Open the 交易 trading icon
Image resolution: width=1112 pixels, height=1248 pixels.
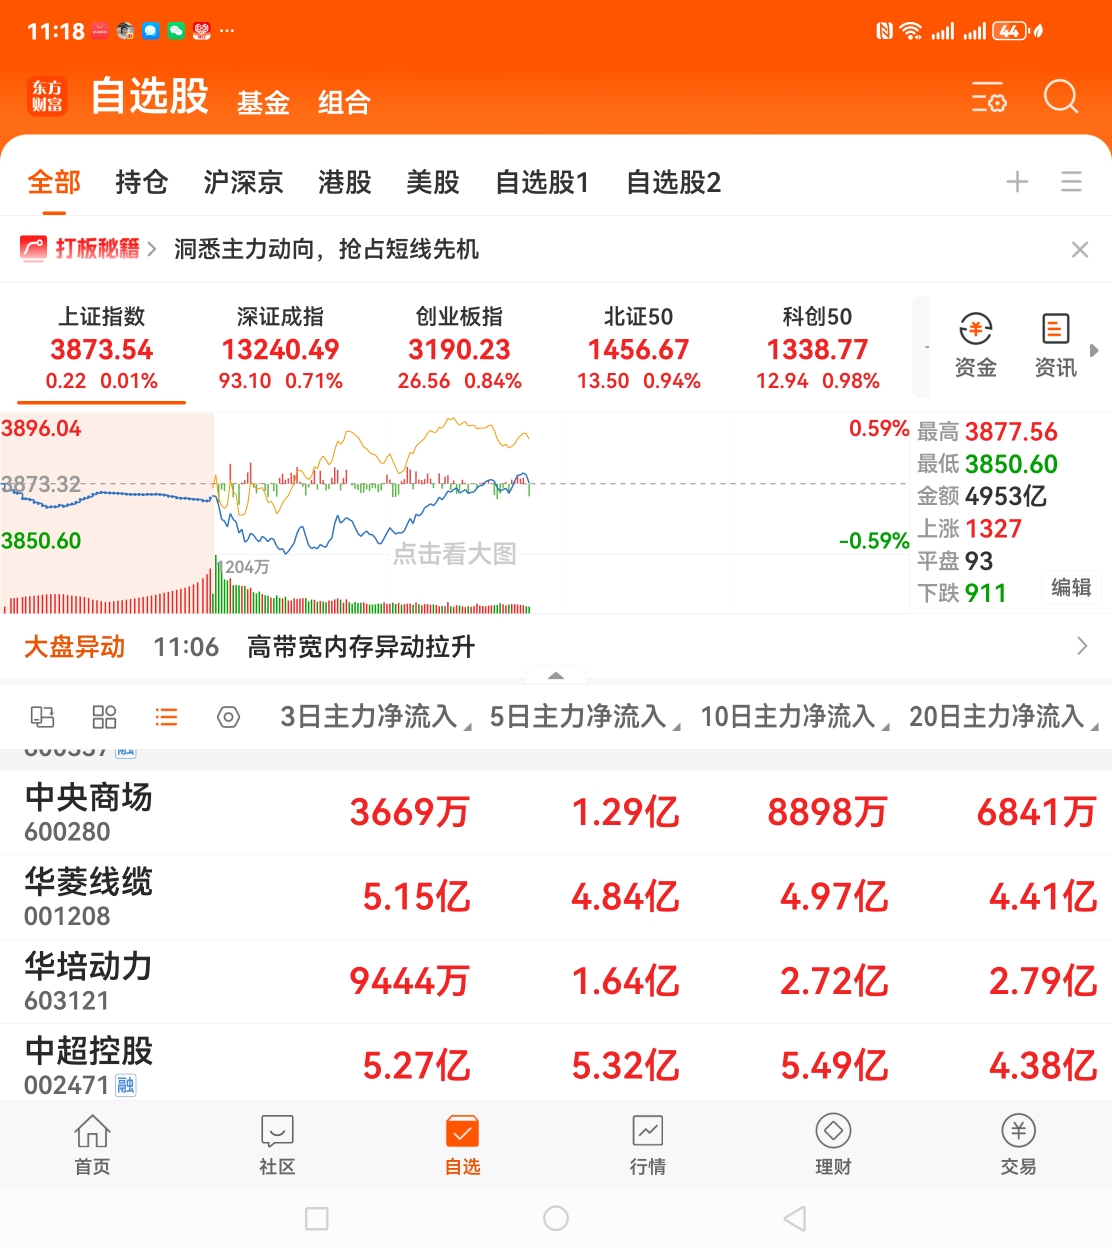1018,1145
